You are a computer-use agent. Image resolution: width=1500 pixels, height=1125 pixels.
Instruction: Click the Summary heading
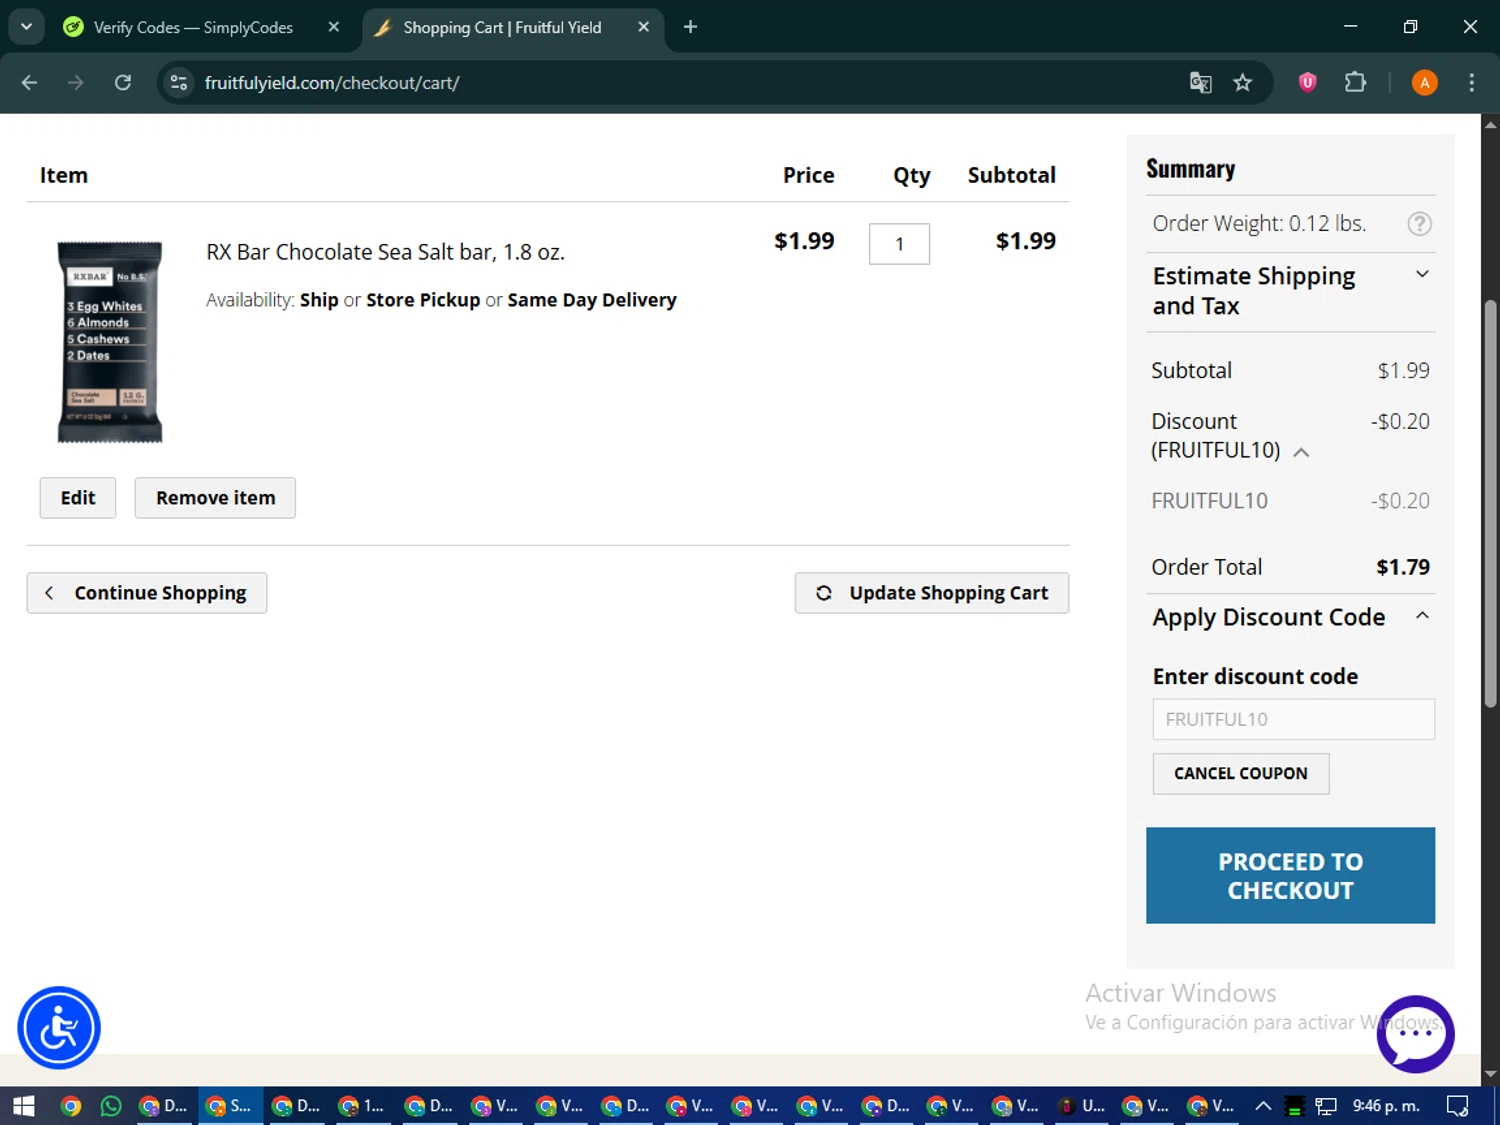[1190, 169]
